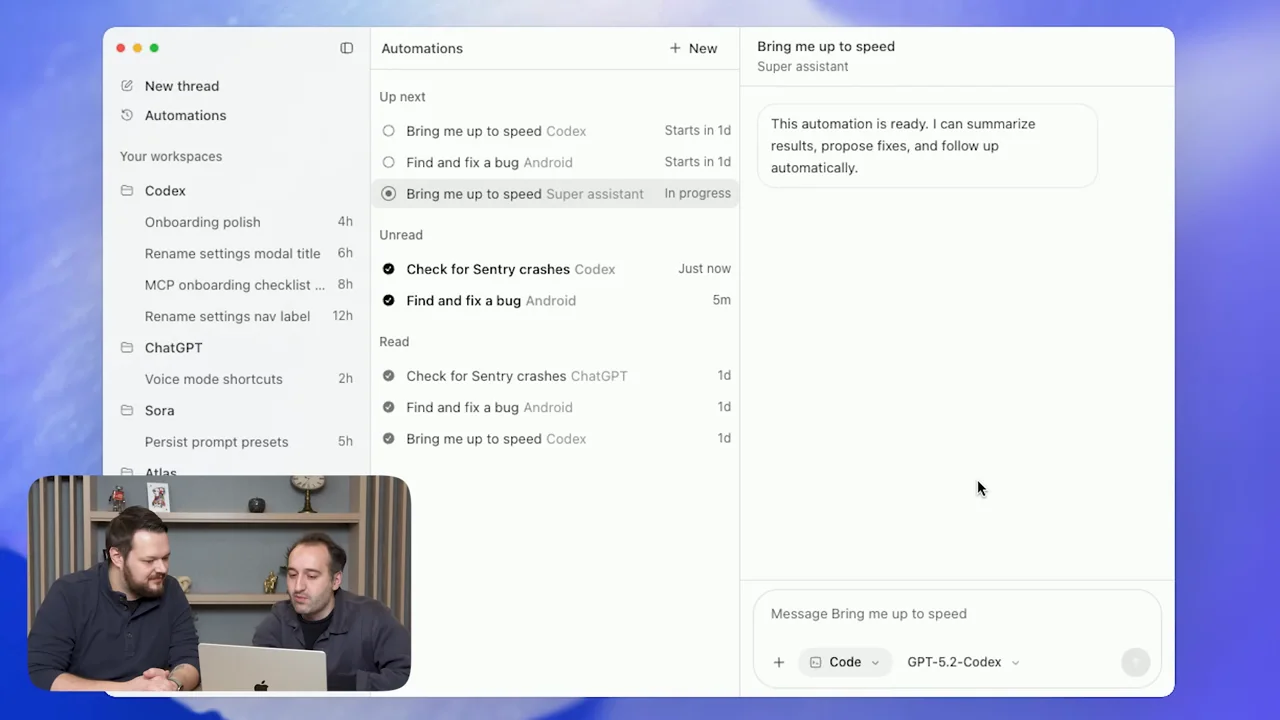Open unread Find and fix a bug Android
This screenshot has height=720, width=1280.
coord(555,300)
